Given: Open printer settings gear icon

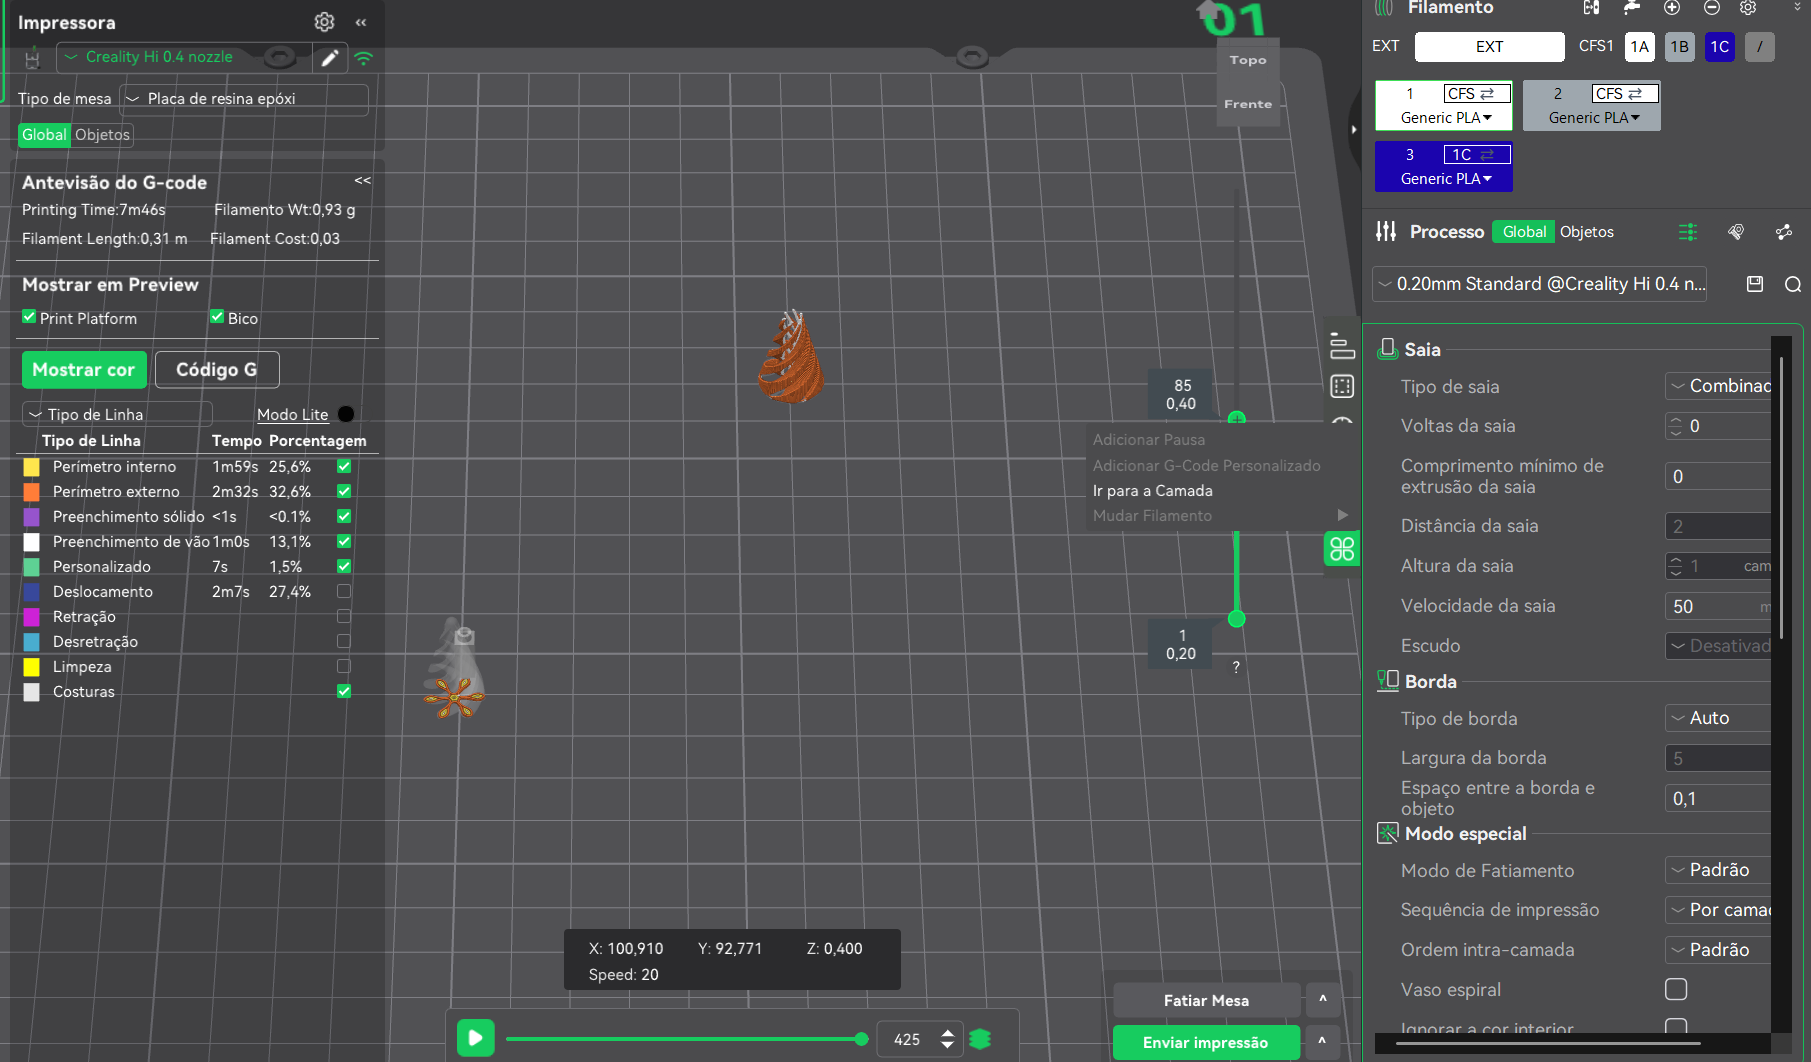Looking at the screenshot, I should pyautogui.click(x=324, y=22).
